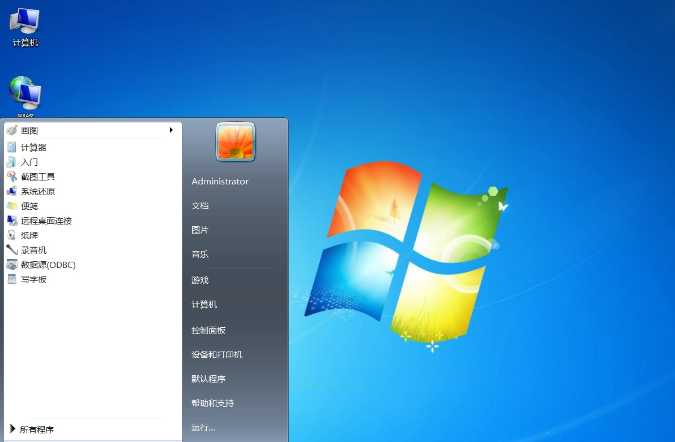Open 计算机 in the Start menu right pane
Image resolution: width=675 pixels, height=442 pixels.
click(x=204, y=304)
